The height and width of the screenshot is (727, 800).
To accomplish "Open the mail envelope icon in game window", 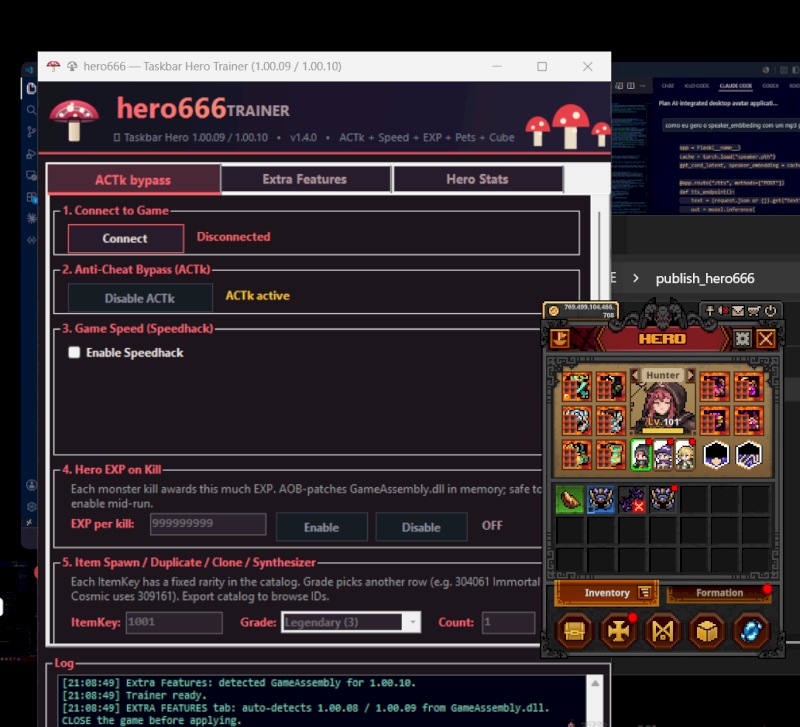I will (x=738, y=311).
